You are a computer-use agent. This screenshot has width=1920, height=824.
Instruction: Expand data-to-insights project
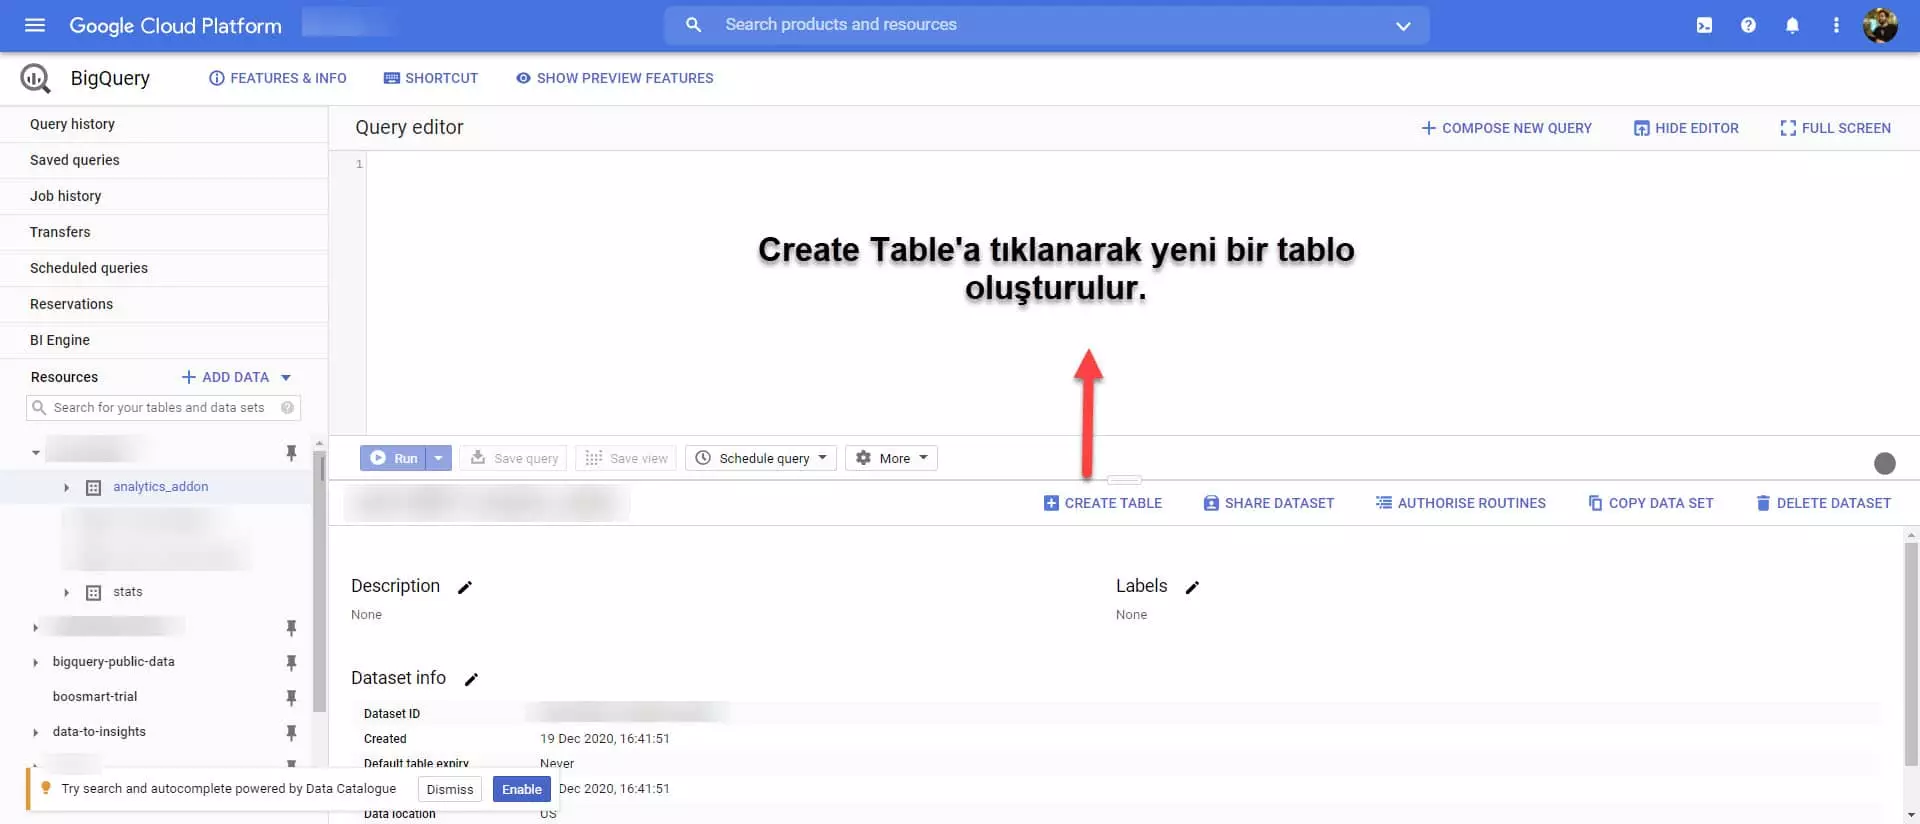[35, 732]
